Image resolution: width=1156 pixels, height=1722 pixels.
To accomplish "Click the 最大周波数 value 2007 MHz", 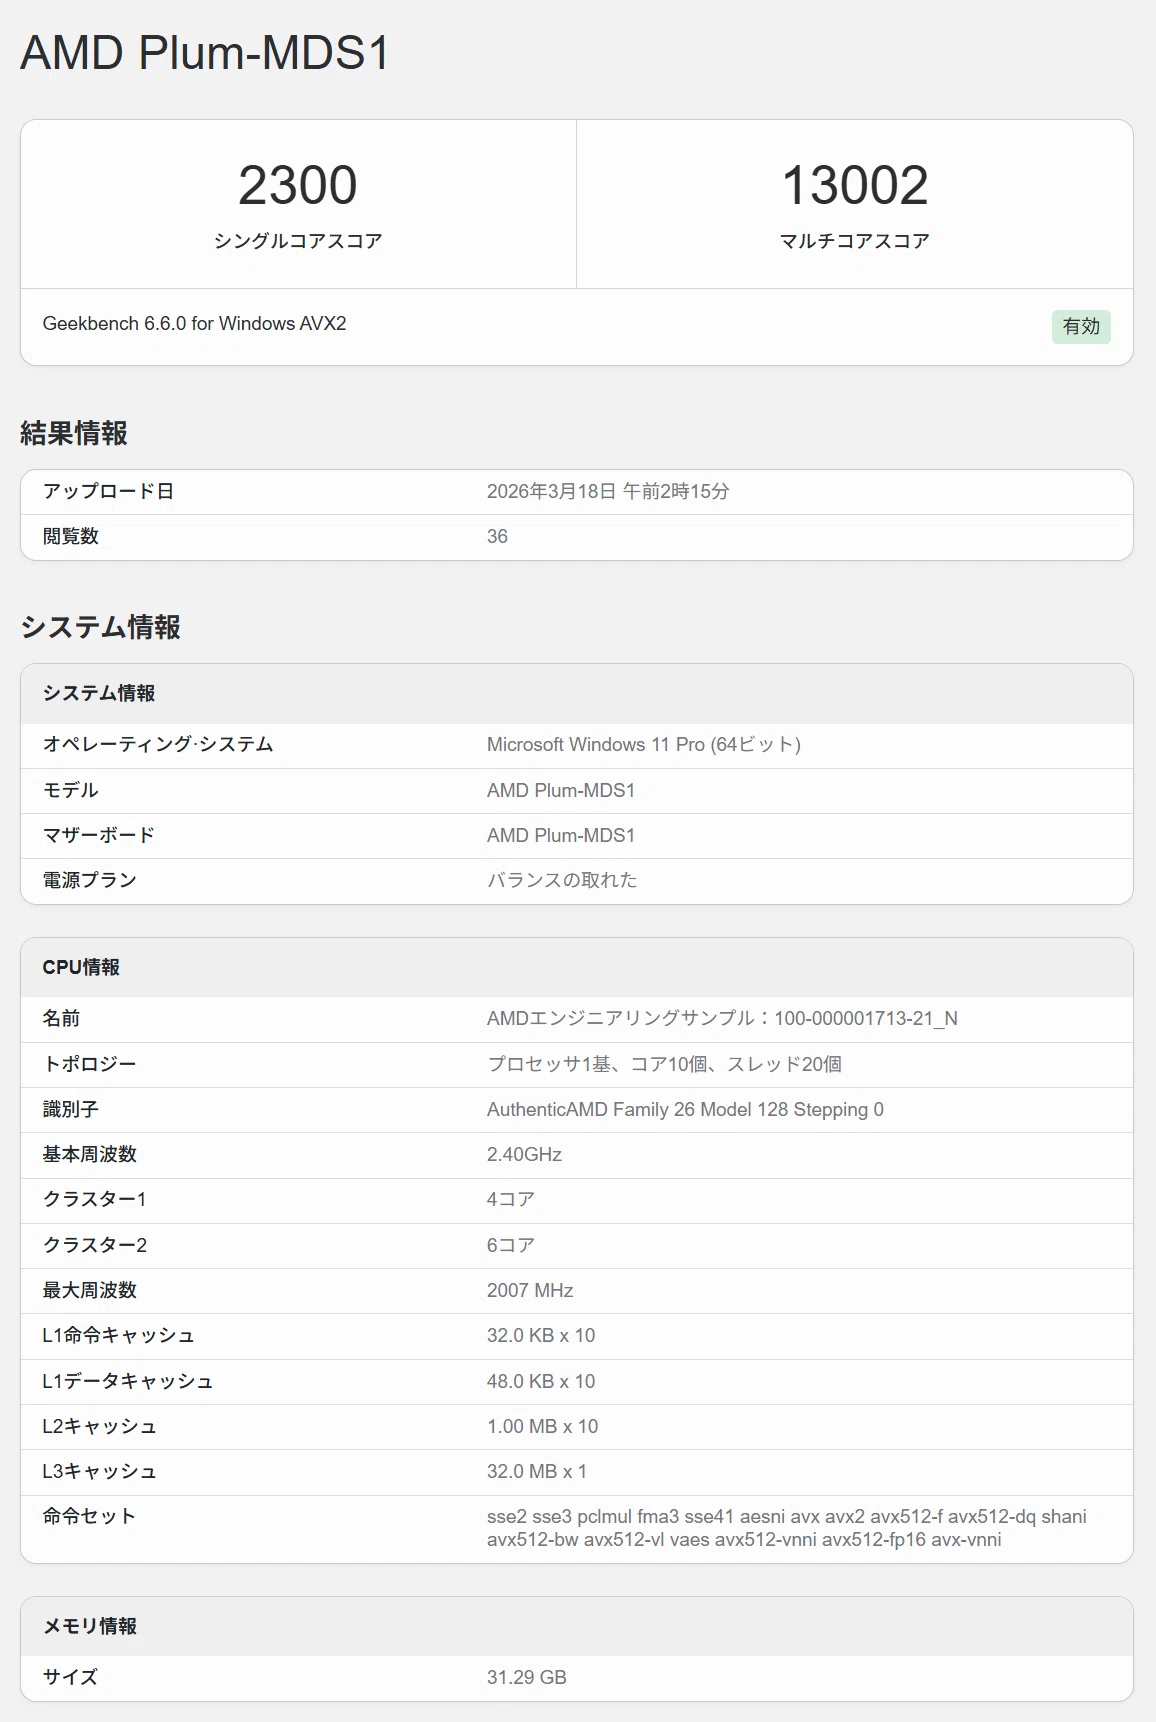I will 530,1290.
